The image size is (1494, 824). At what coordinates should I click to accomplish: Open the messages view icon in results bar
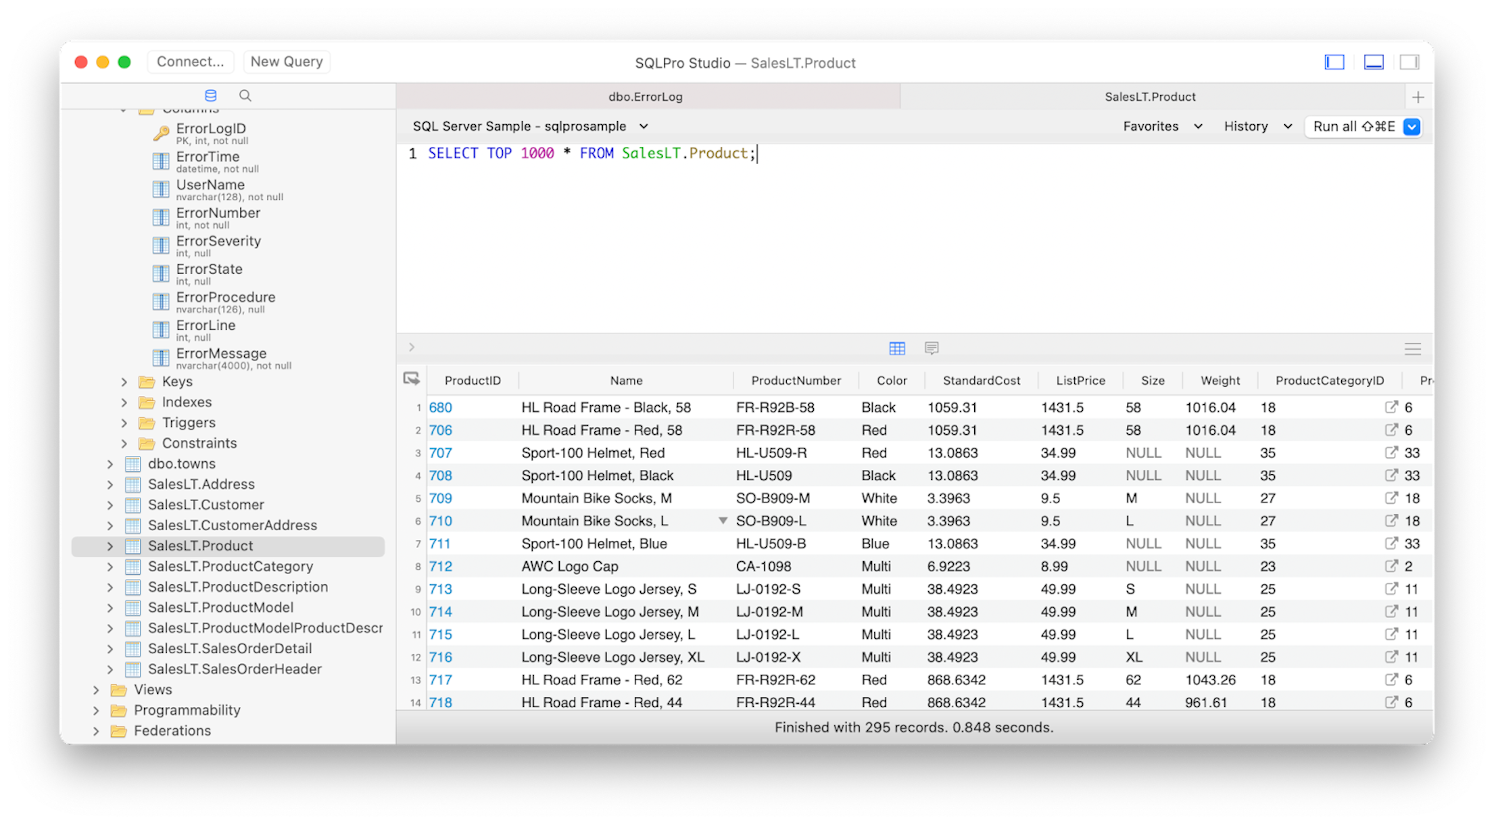[x=932, y=348]
